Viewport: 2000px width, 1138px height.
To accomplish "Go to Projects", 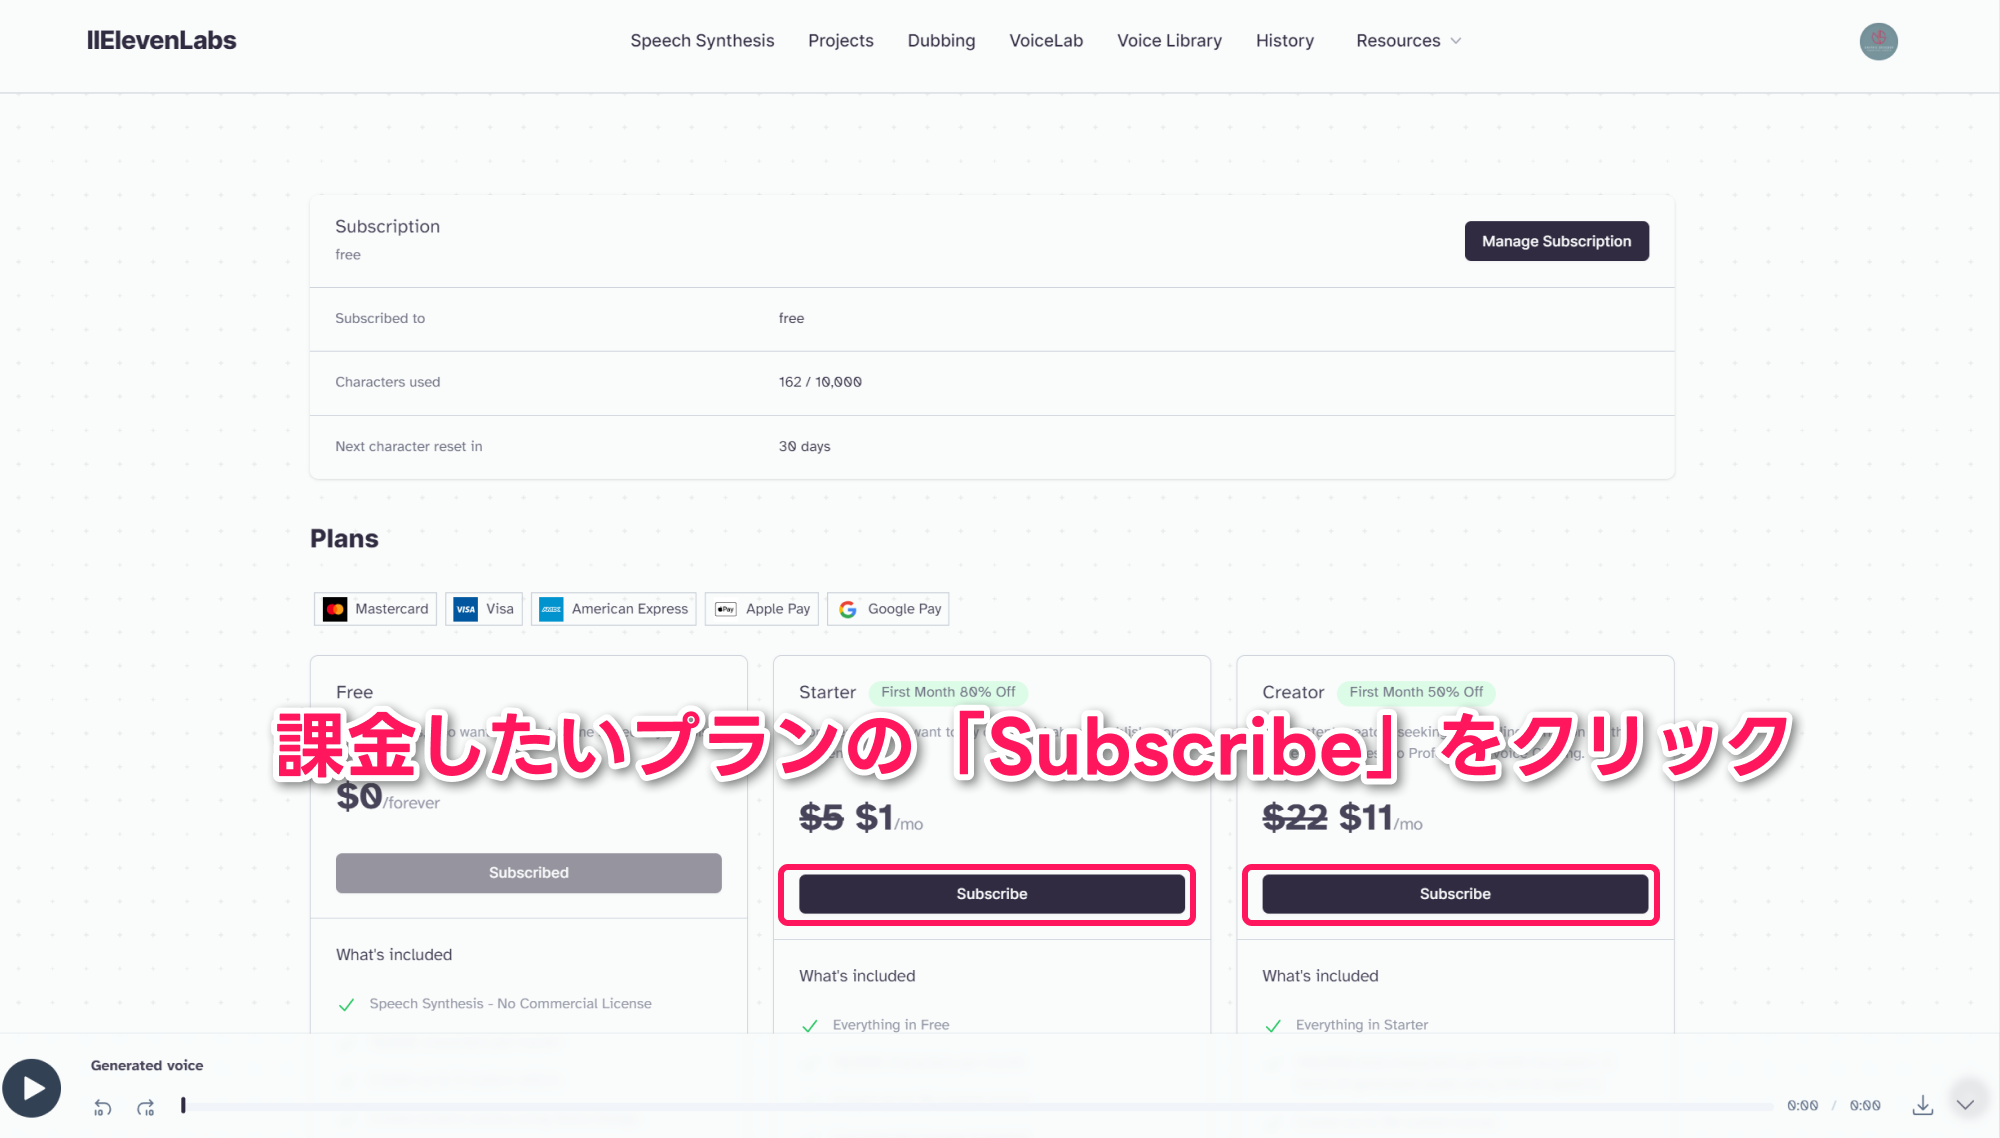I will (841, 41).
